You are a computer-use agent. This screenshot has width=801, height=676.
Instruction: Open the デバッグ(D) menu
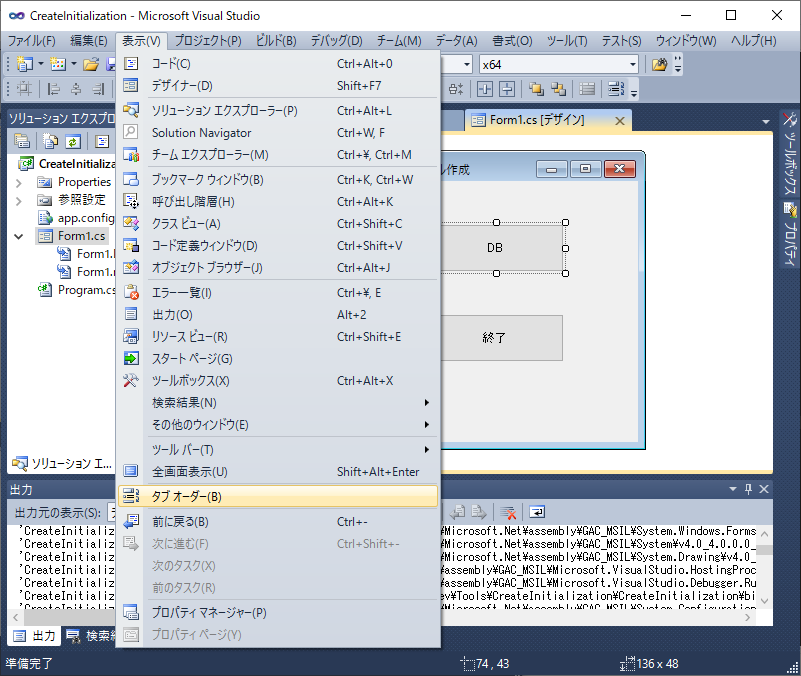pyautogui.click(x=336, y=41)
